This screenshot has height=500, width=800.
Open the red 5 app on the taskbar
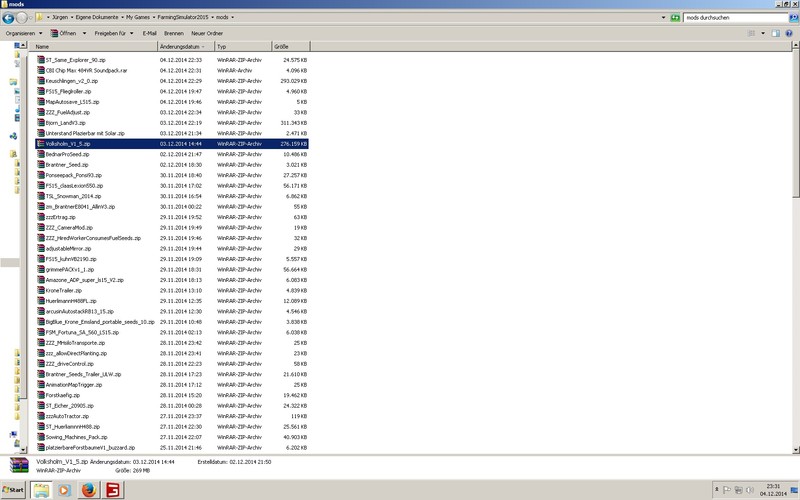point(113,490)
